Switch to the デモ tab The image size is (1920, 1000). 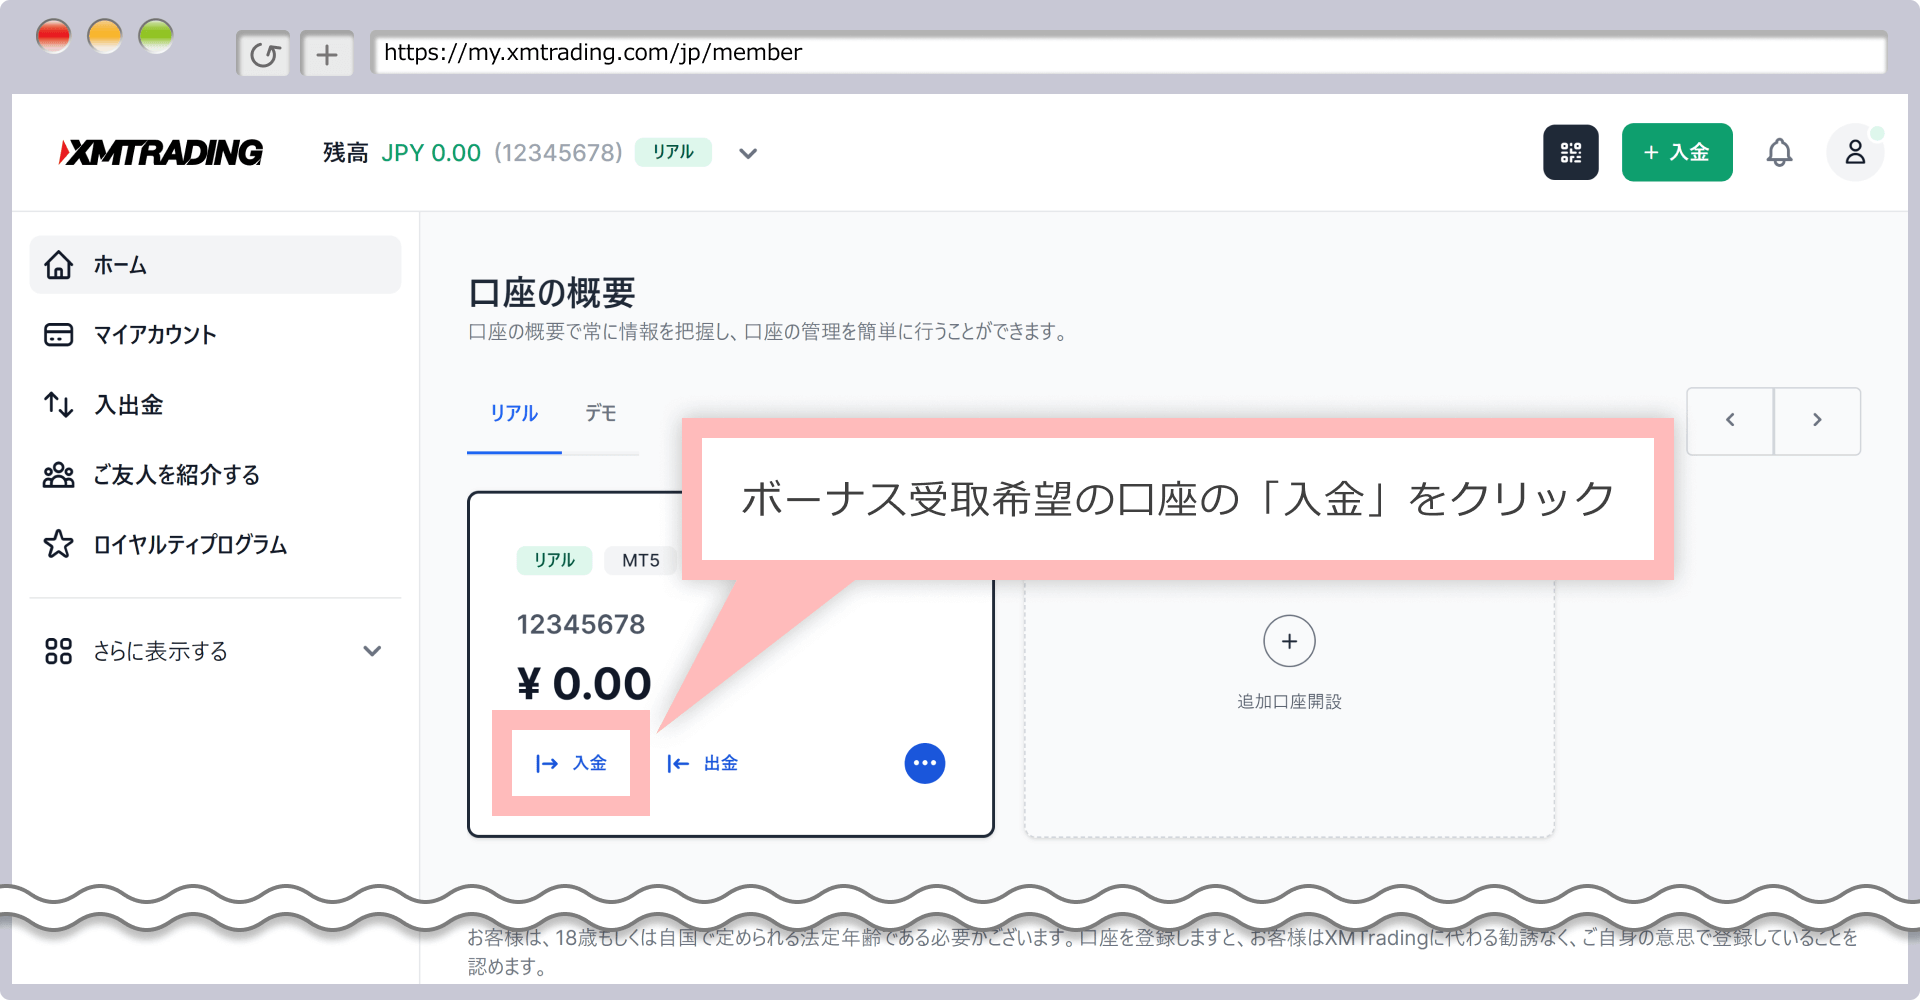click(600, 413)
